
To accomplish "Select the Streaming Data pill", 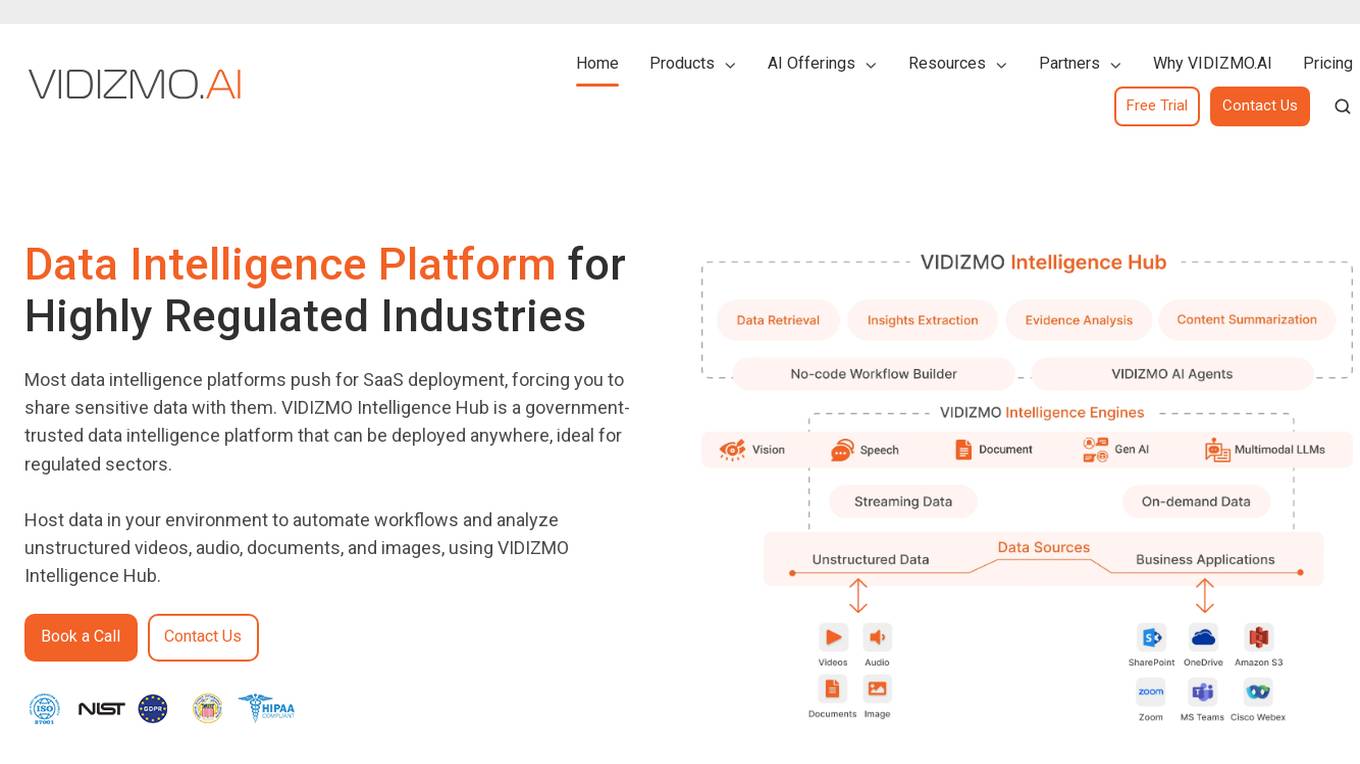I will click(903, 502).
